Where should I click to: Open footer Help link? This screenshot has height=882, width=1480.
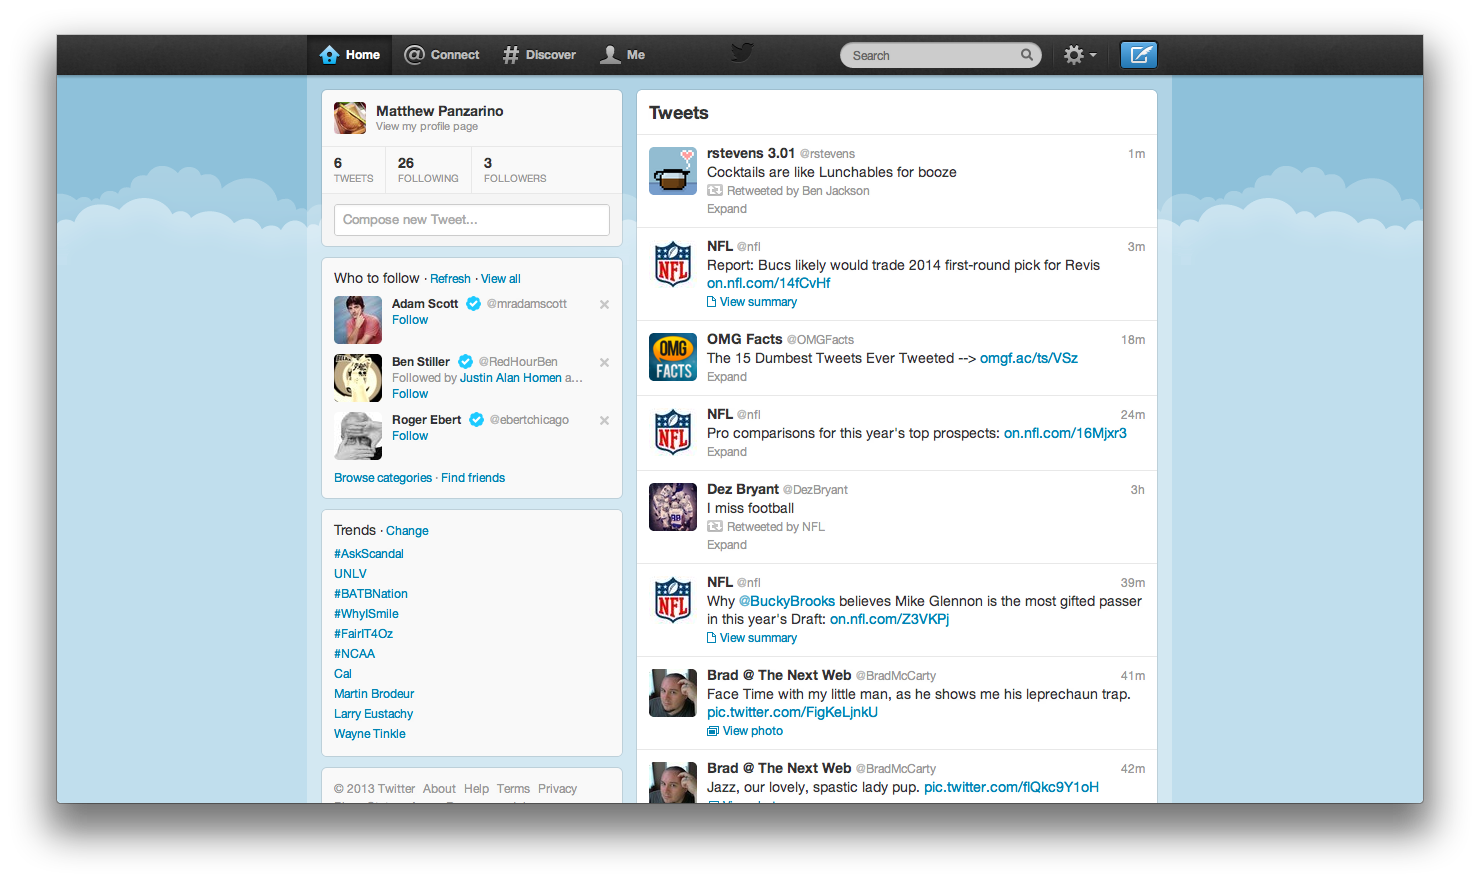pyautogui.click(x=476, y=789)
